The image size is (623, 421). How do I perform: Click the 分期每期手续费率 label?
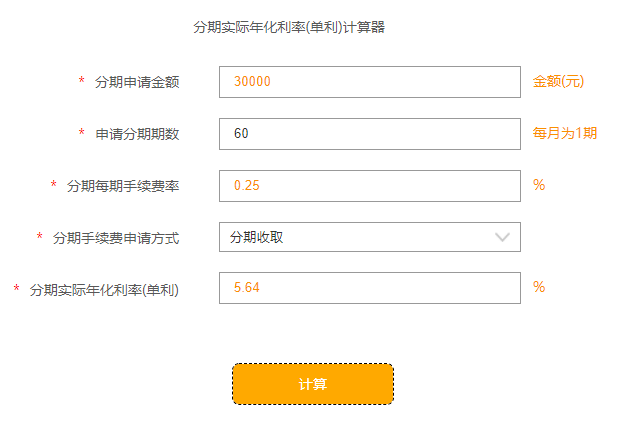point(123,186)
